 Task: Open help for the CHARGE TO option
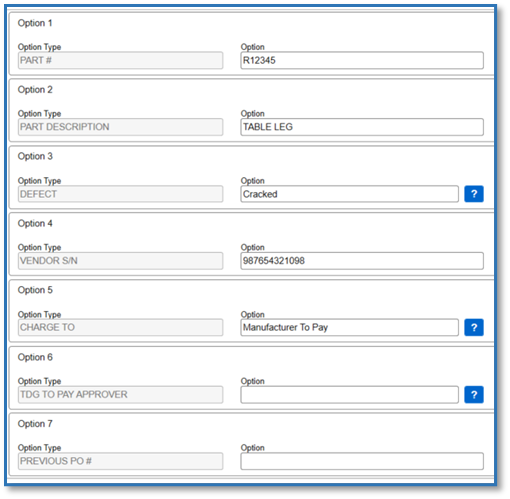click(x=474, y=328)
